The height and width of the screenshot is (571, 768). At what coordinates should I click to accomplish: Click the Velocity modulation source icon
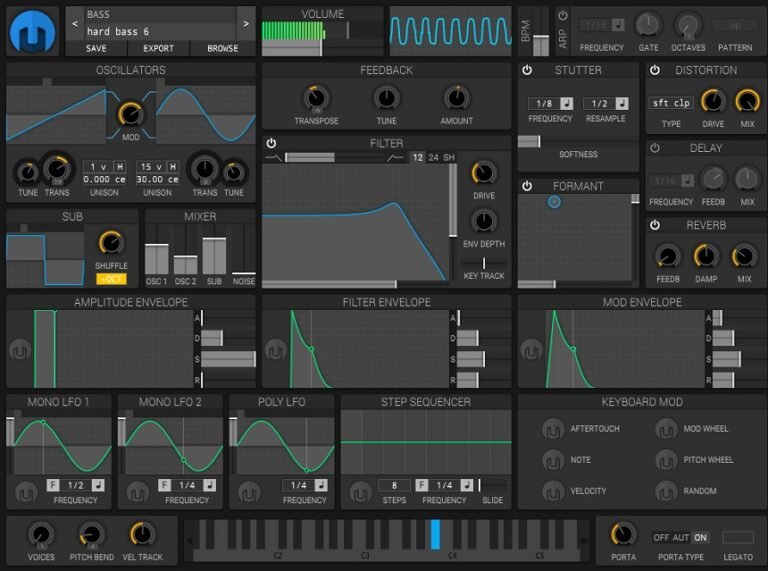click(553, 491)
